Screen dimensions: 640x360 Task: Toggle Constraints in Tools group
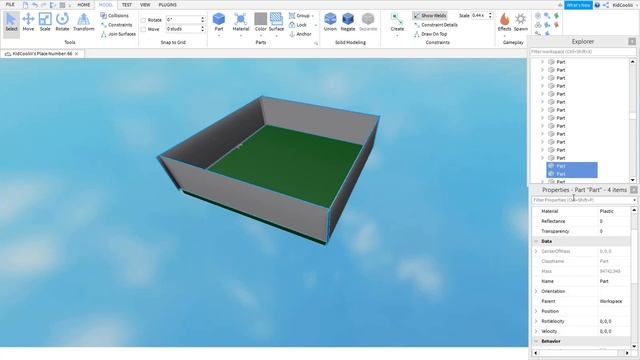point(116,25)
